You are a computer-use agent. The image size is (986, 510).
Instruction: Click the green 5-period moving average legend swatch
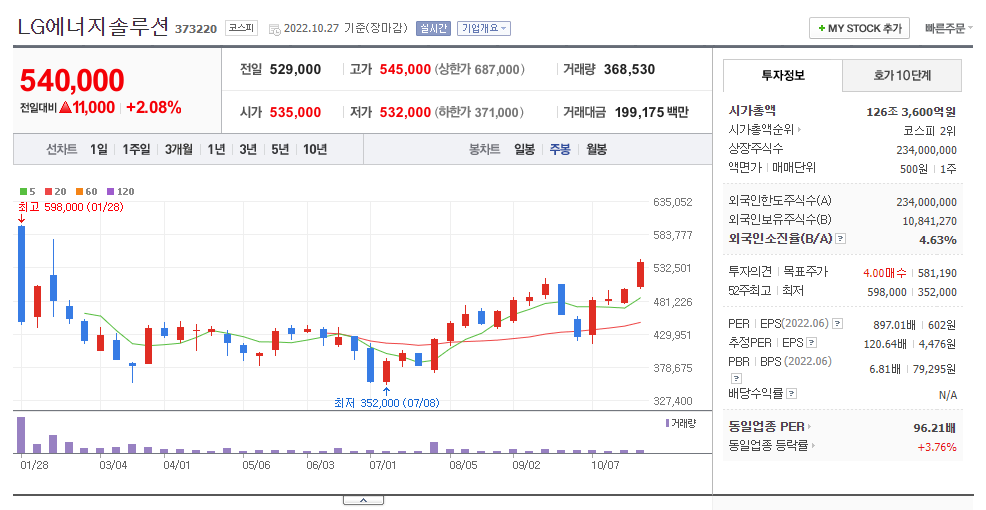point(23,192)
